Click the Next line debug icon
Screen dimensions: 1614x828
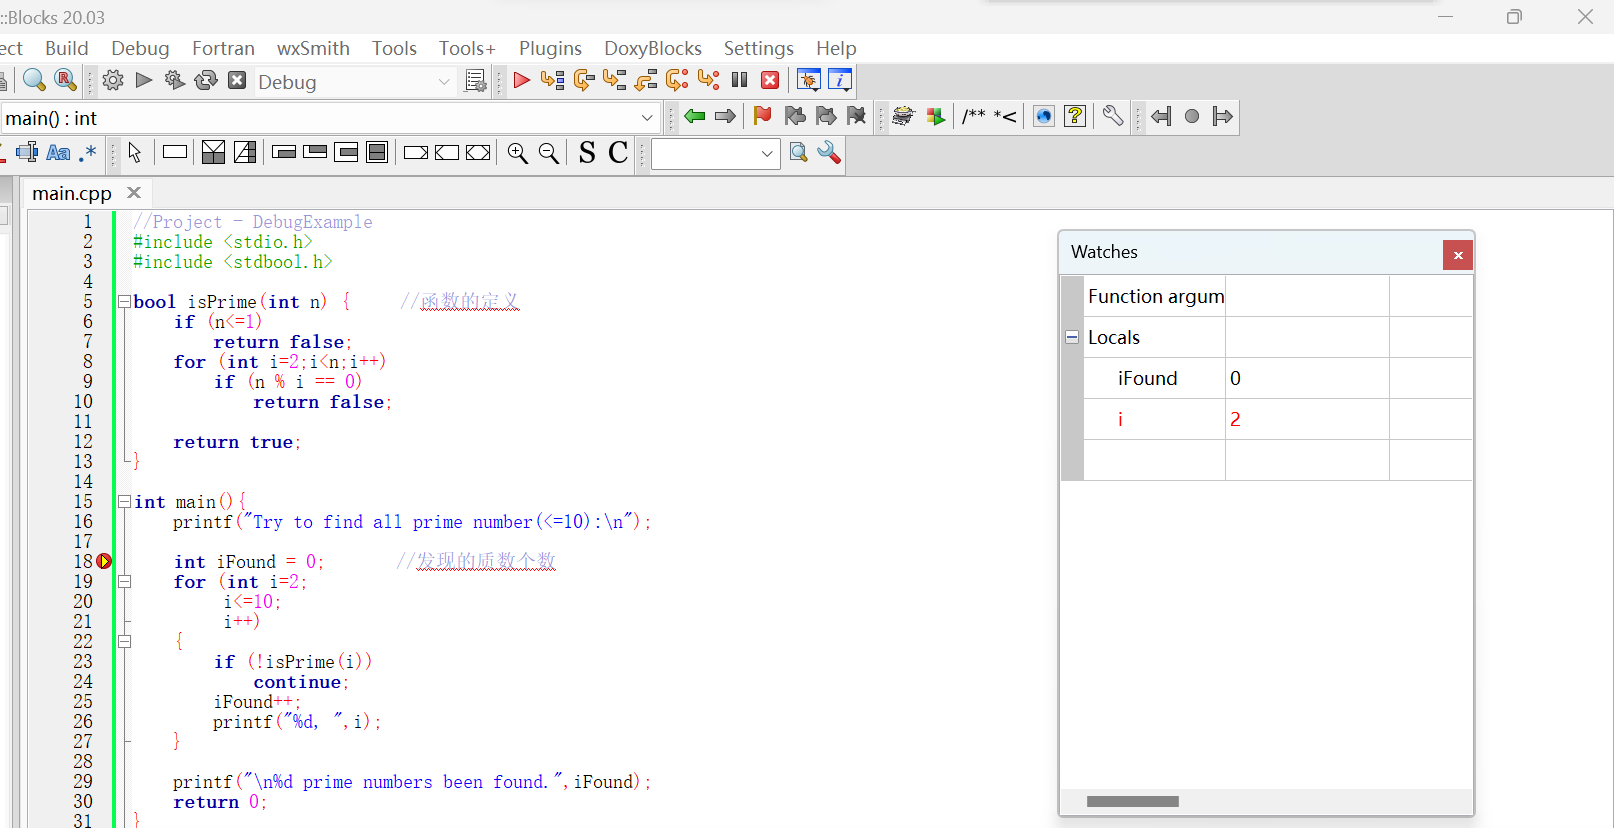(584, 80)
